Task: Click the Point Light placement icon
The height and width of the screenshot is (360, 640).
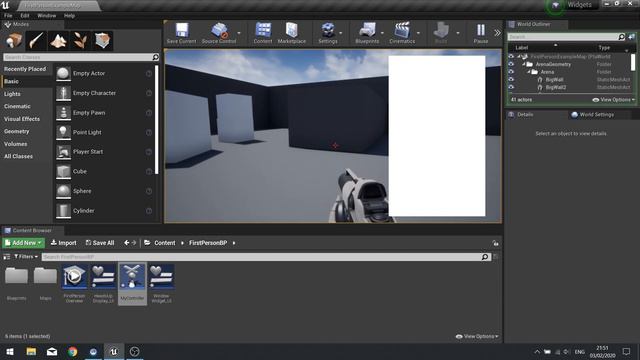Action: (x=63, y=132)
